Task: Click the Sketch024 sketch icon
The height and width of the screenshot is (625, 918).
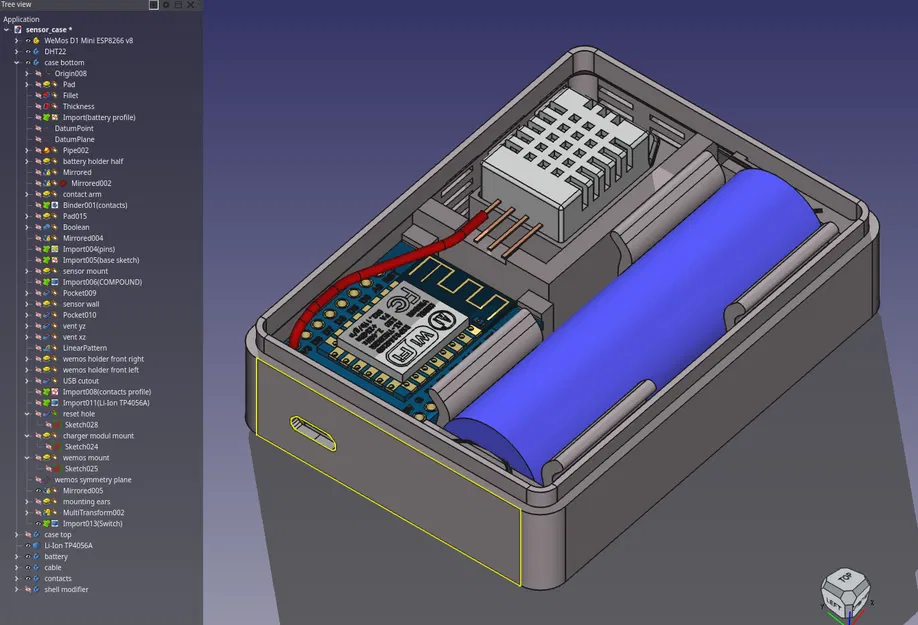Action: click(57, 447)
